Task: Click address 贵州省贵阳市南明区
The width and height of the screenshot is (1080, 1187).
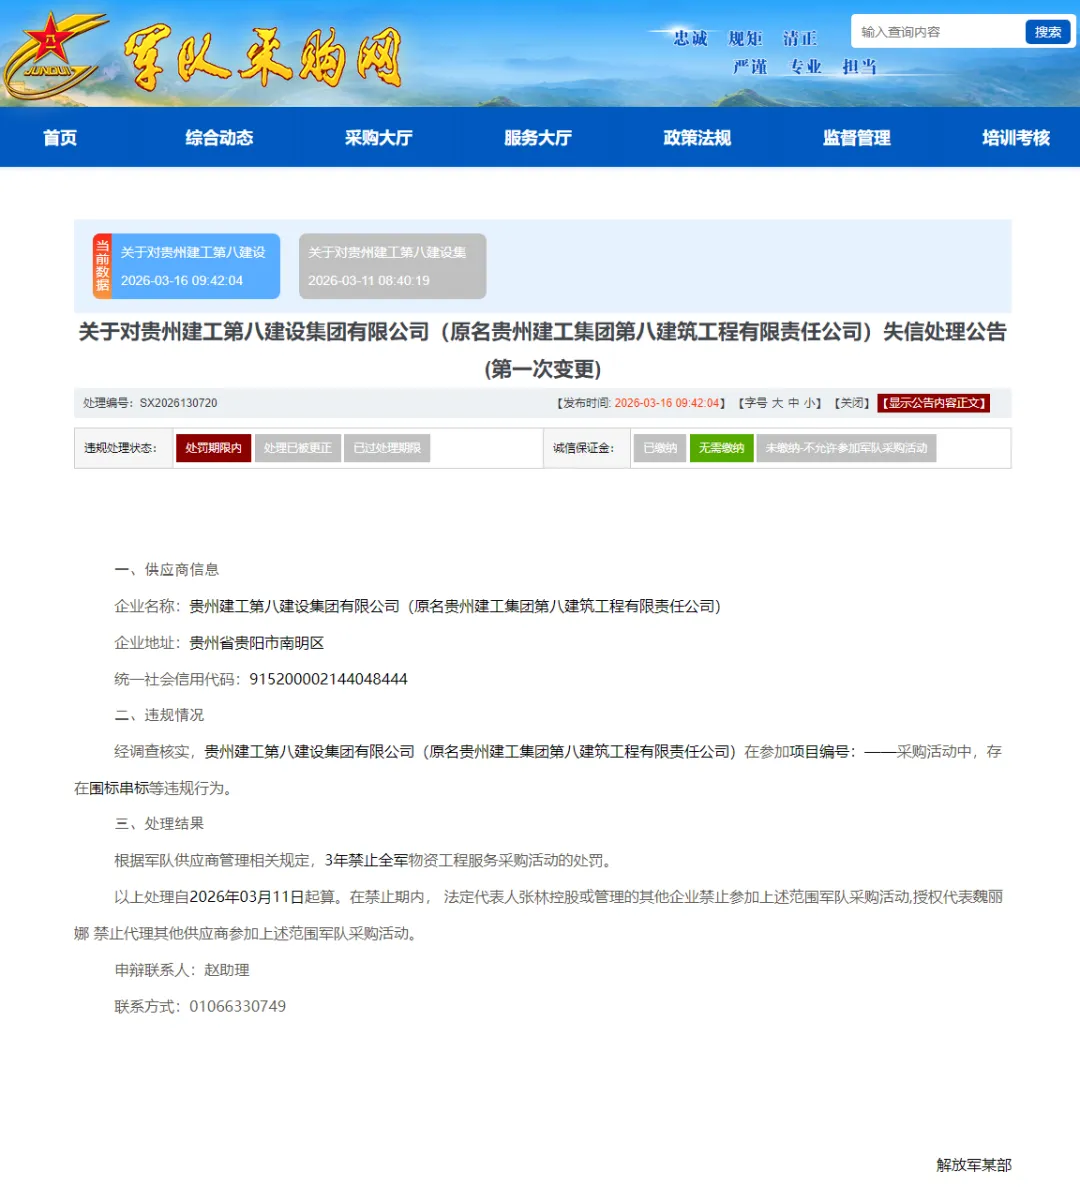Action: tap(257, 643)
